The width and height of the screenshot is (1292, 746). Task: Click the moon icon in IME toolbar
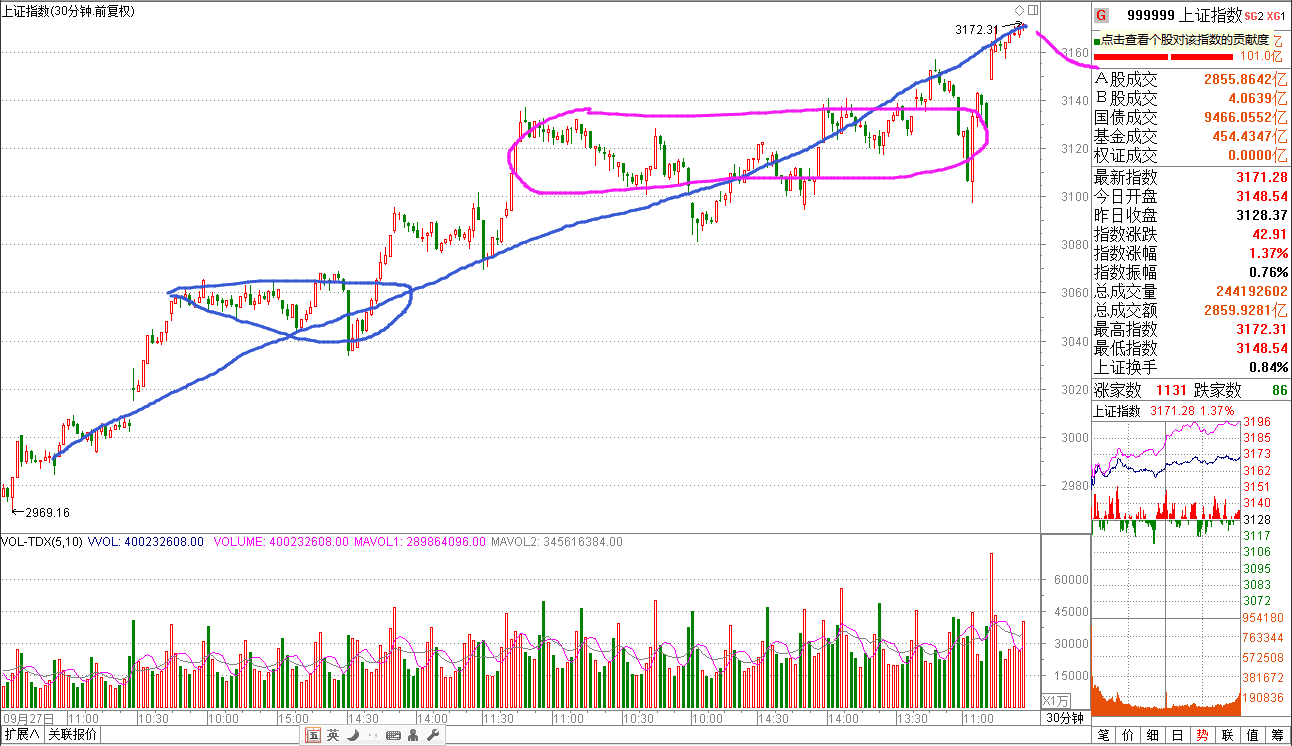[x=351, y=736]
